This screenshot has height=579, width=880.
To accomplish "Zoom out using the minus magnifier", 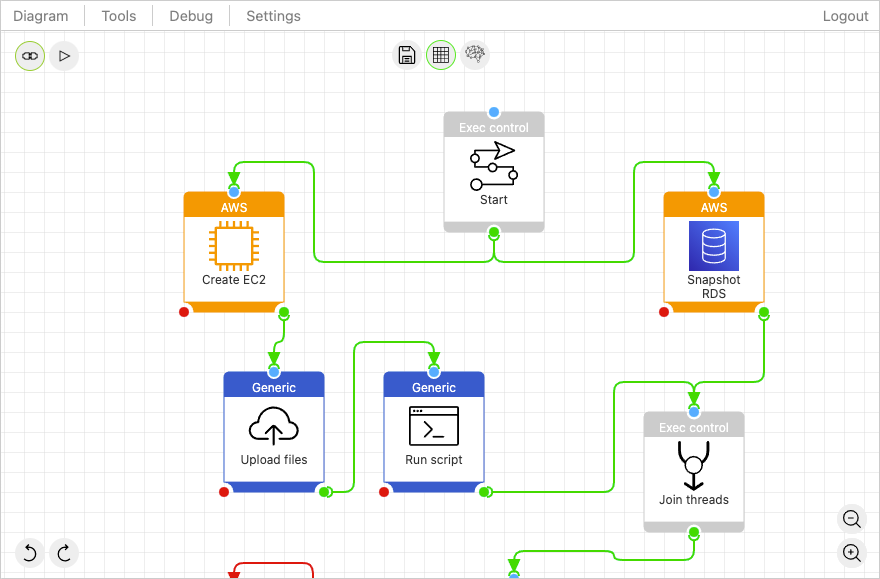I will [852, 518].
